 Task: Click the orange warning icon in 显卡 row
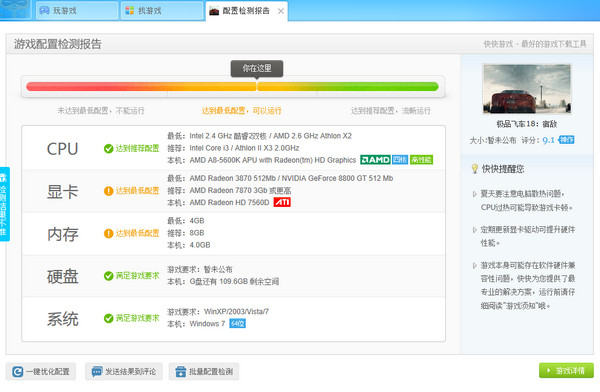pyautogui.click(x=108, y=191)
